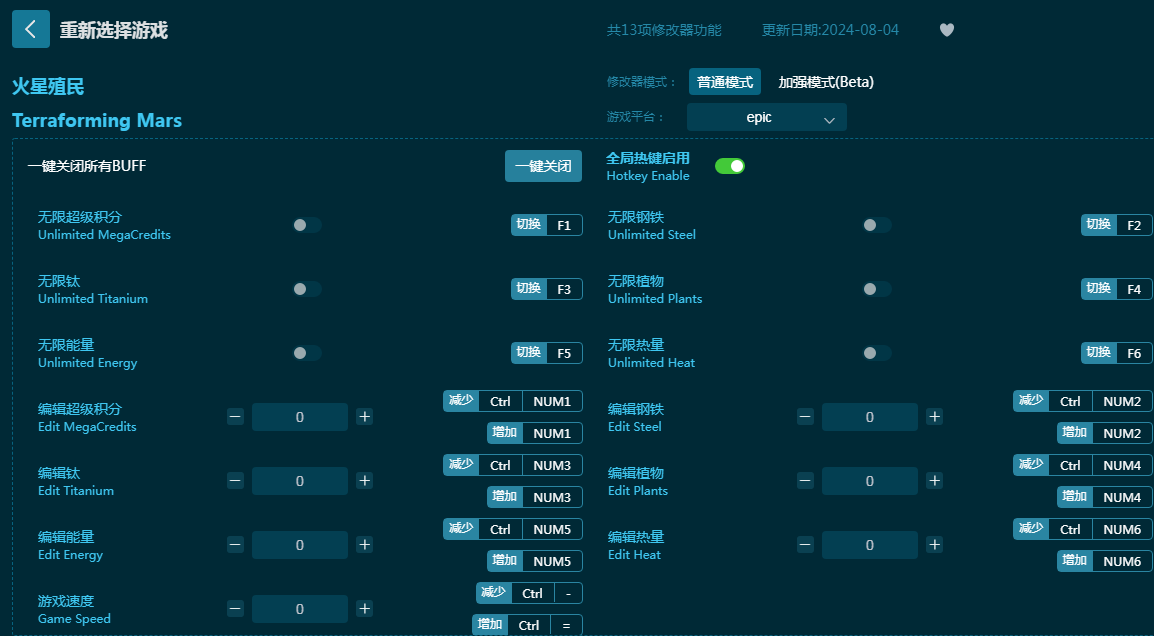
Task: Toggle Unlimited Steel on
Action: point(877,225)
